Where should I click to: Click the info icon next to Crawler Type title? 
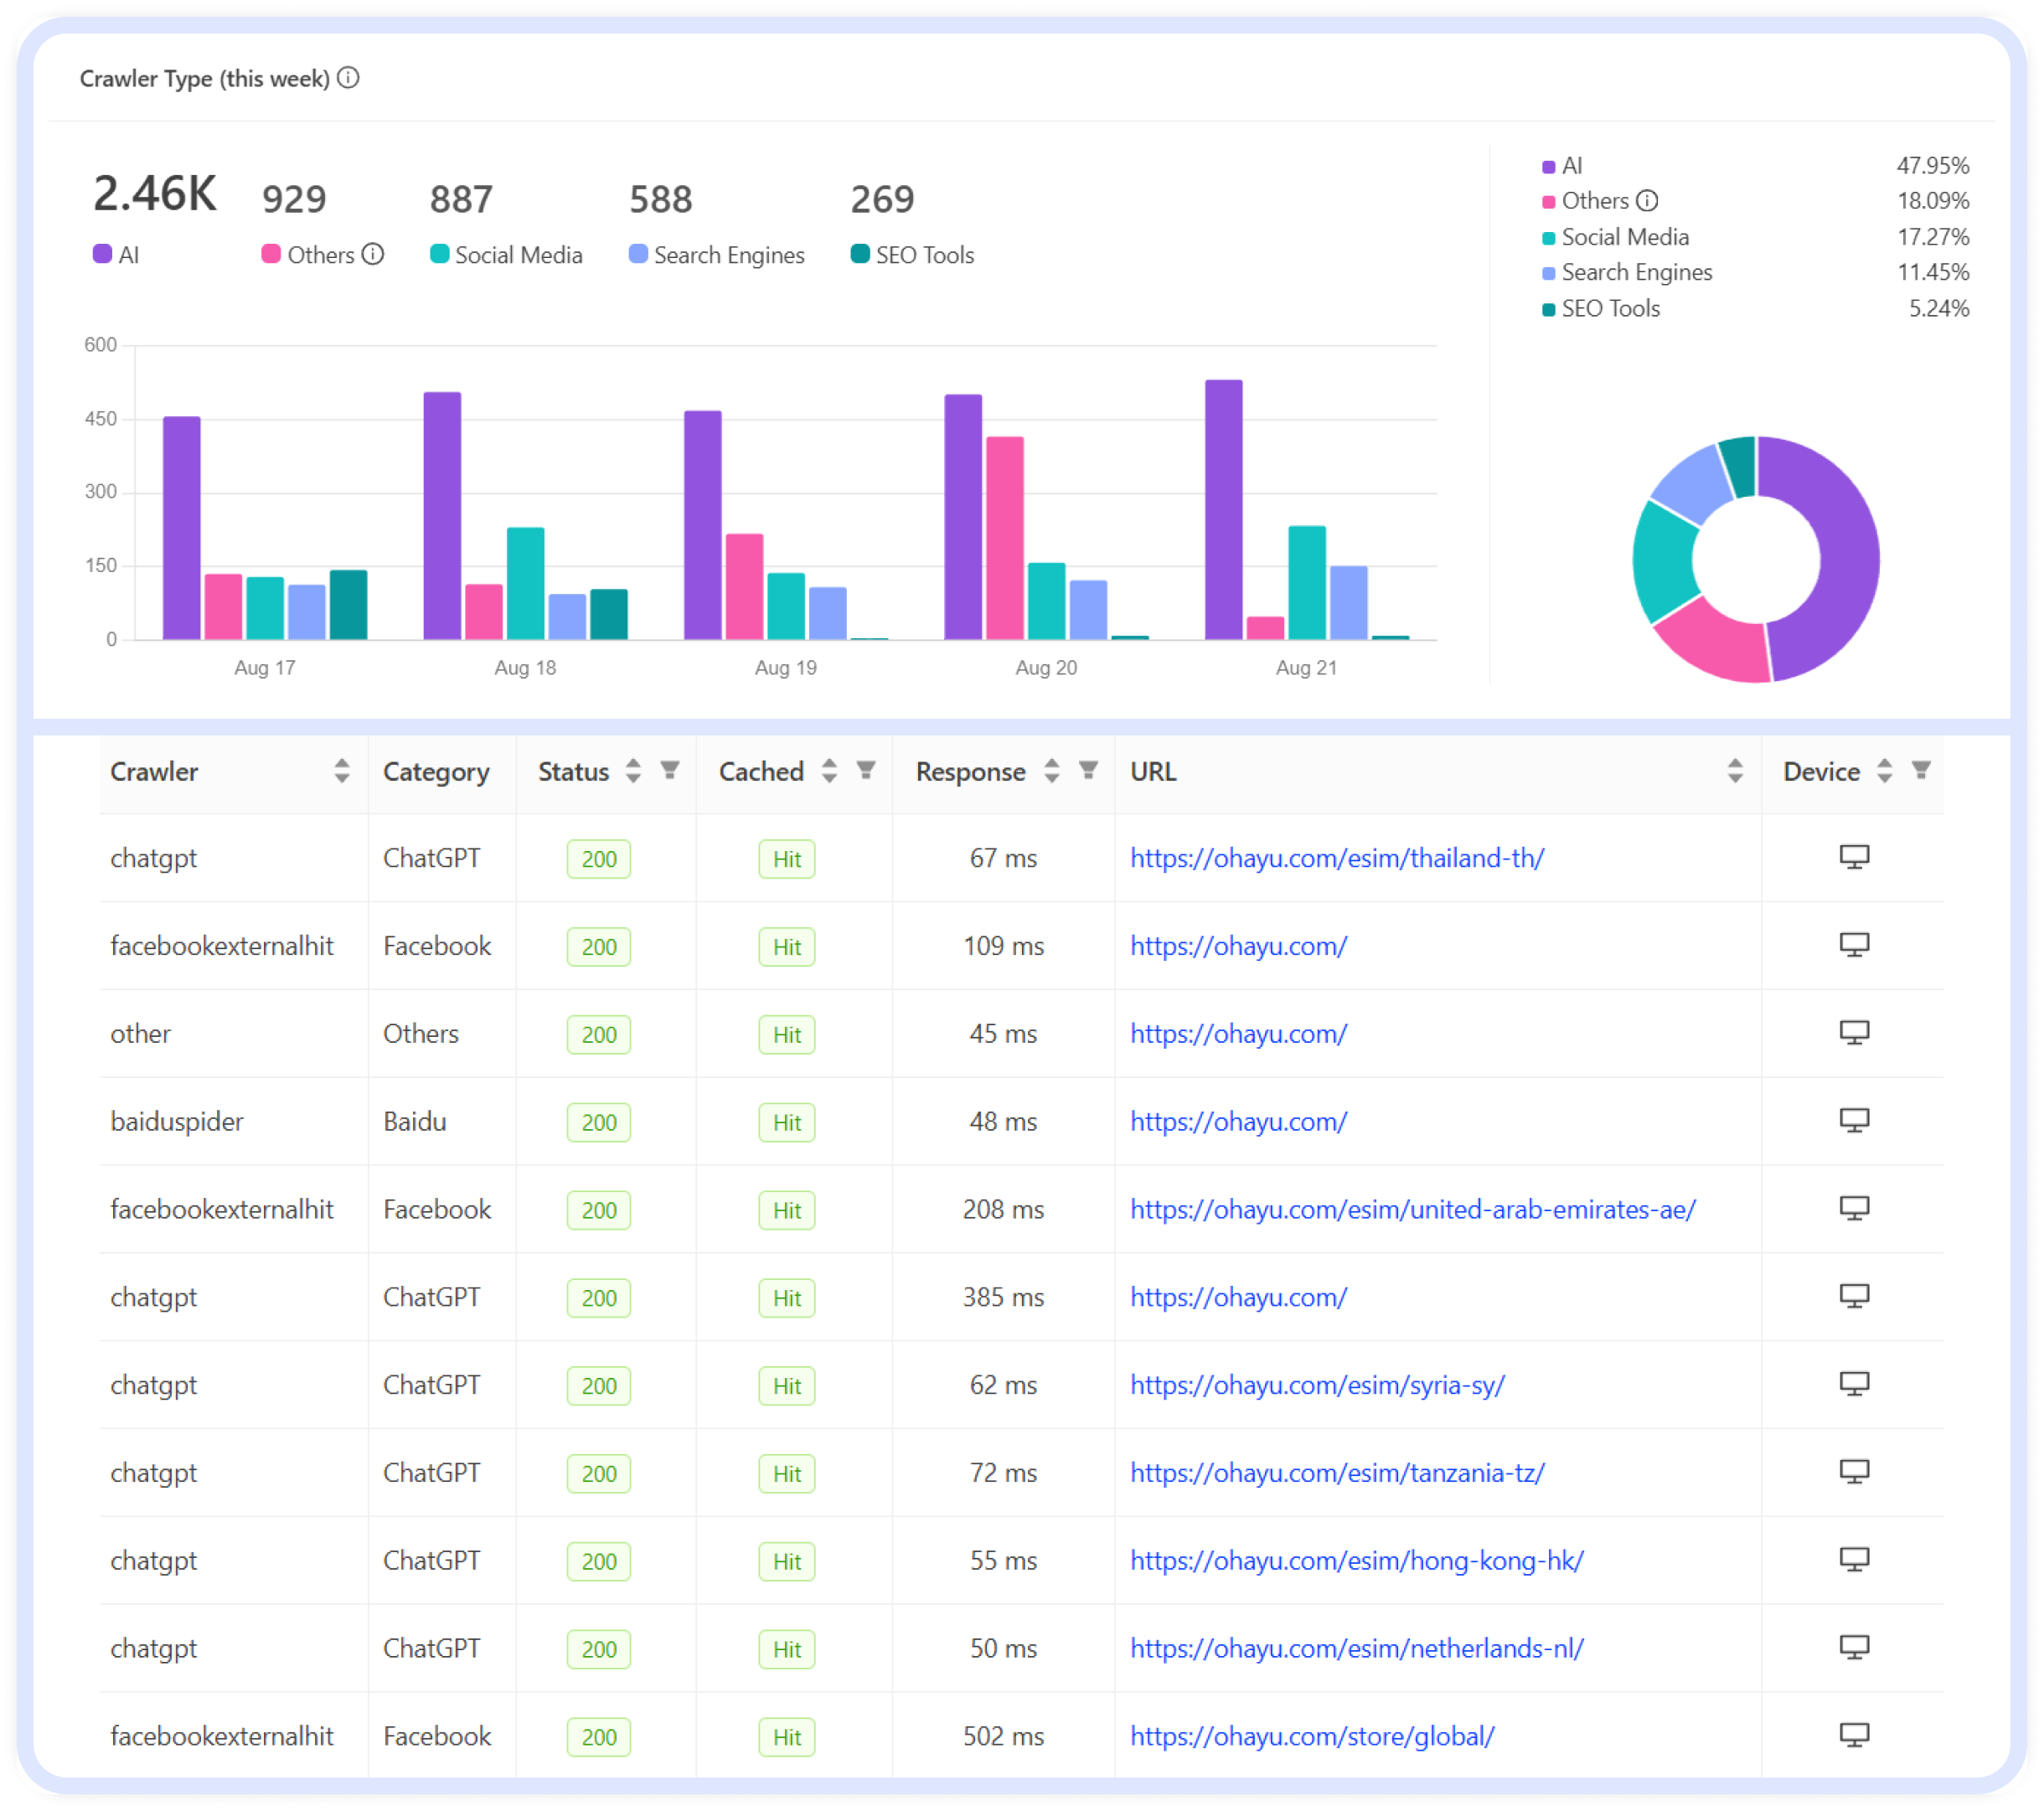click(x=348, y=77)
